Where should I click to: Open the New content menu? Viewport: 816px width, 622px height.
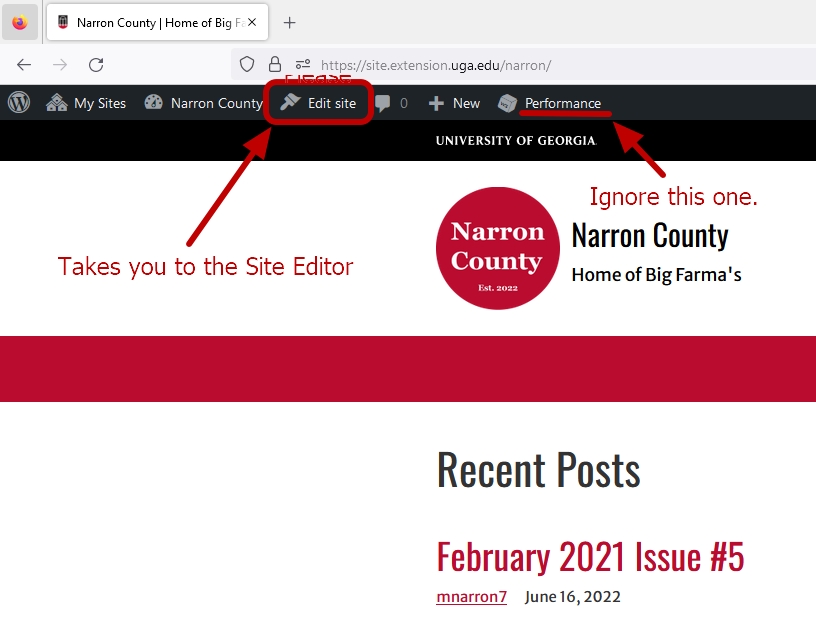click(x=454, y=103)
